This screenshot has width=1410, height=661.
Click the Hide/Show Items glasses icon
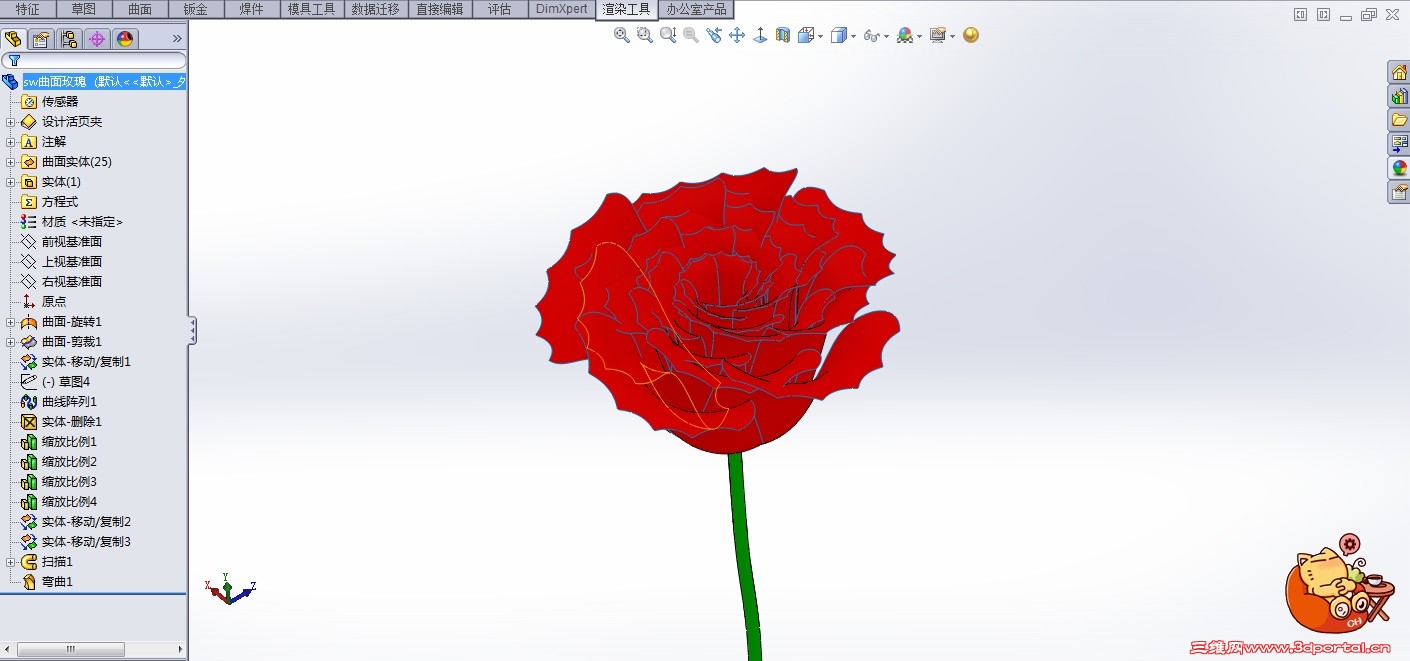pyautogui.click(x=871, y=36)
